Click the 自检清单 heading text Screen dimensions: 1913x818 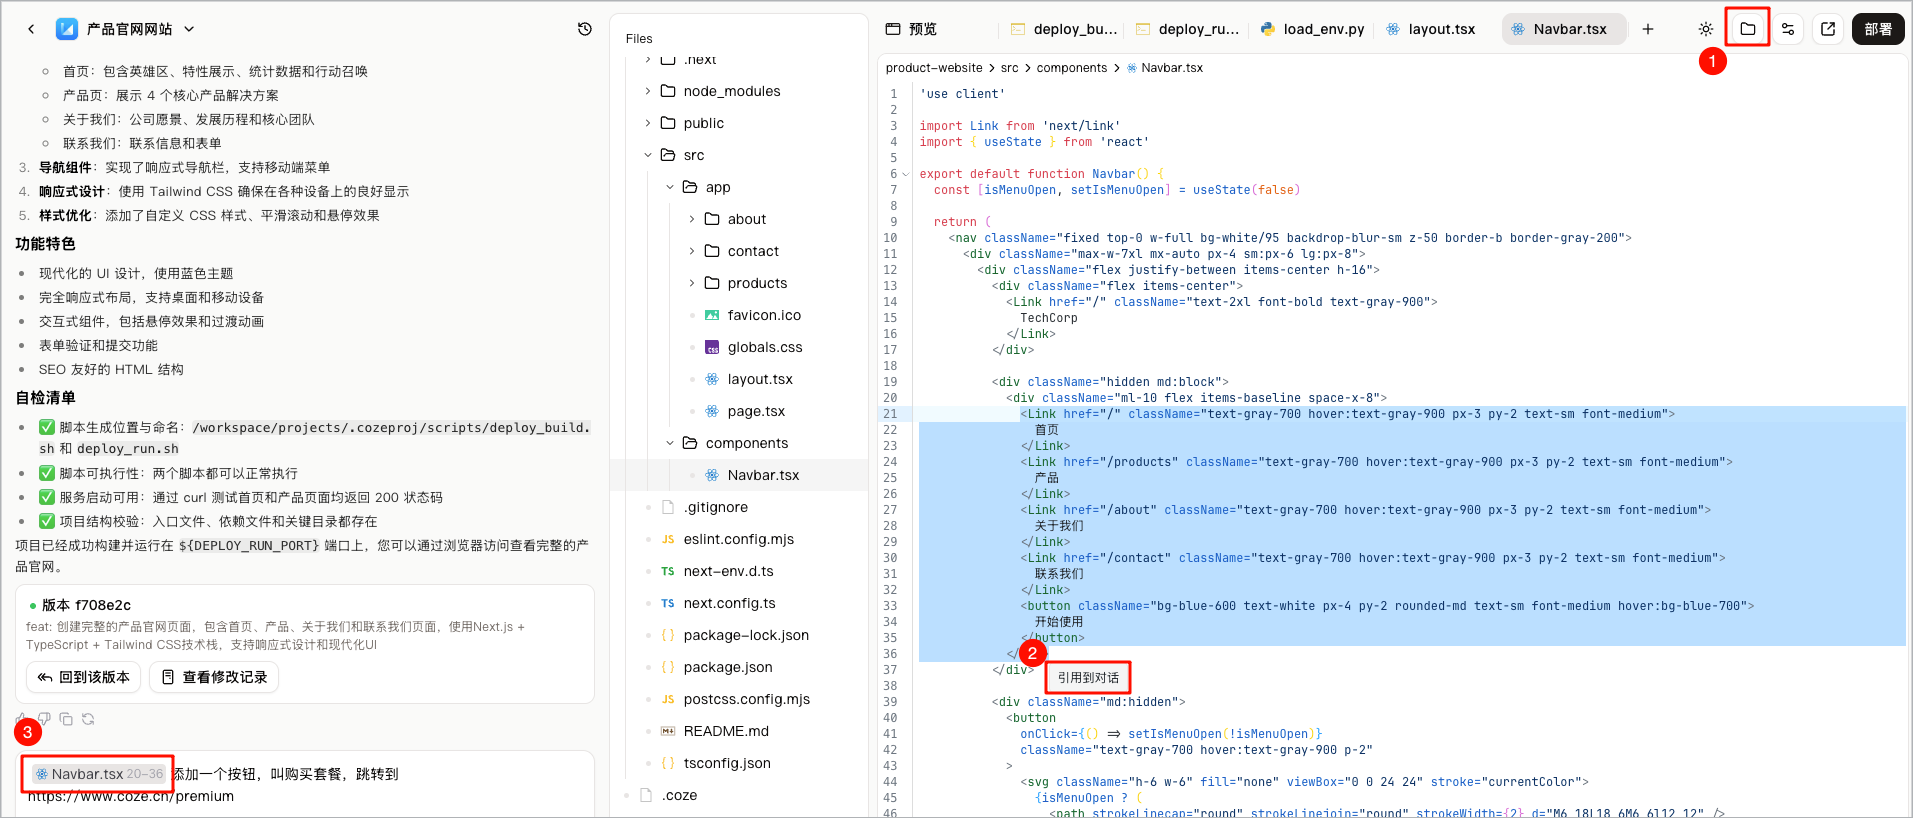tap(45, 398)
